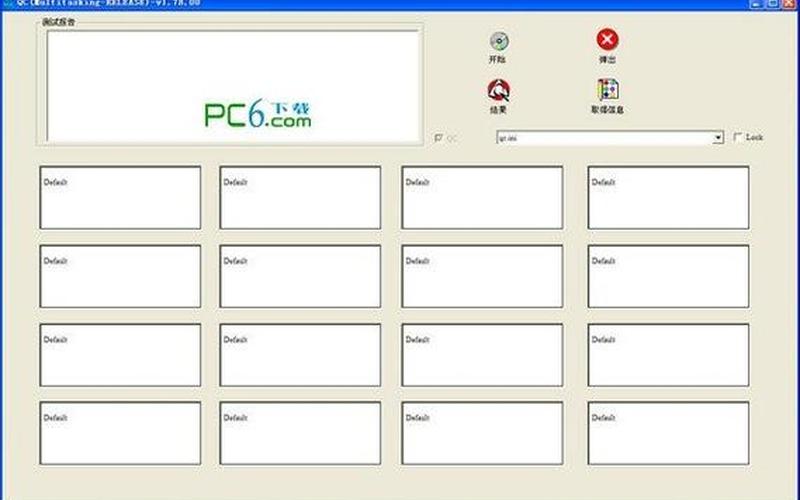The width and height of the screenshot is (800, 500).
Task: Toggle the greyed-out QC checkbox
Action: tap(438, 138)
